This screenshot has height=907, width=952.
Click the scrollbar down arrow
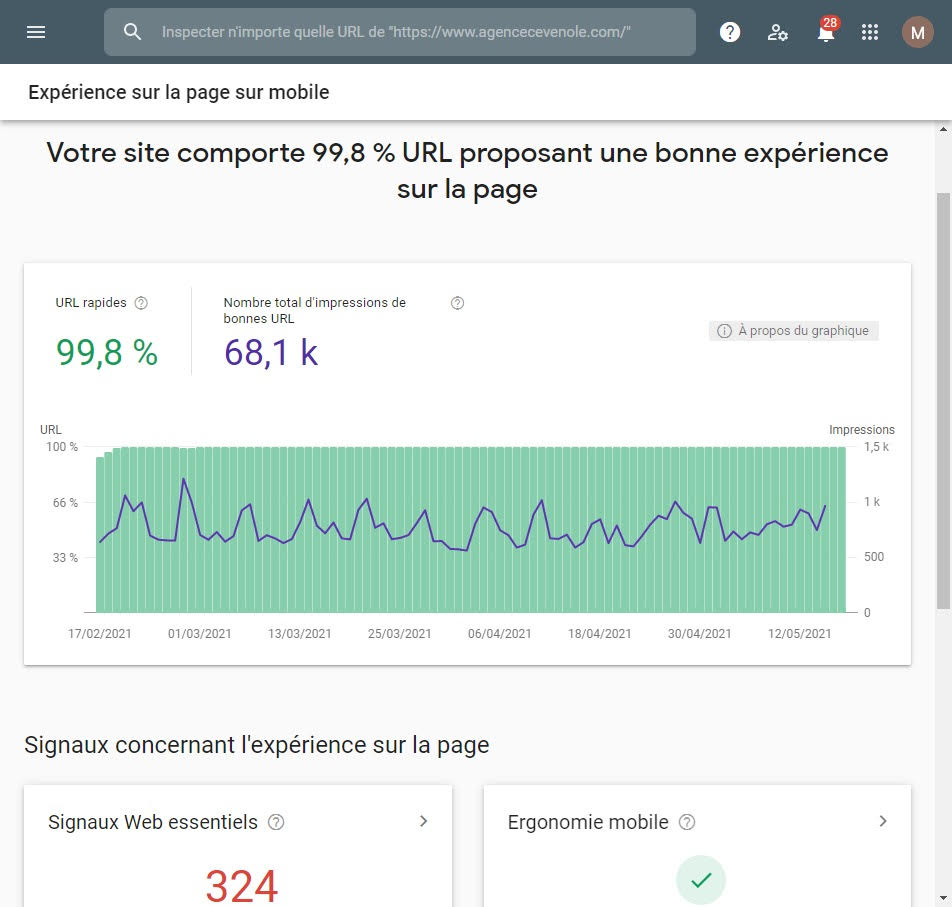[x=943, y=898]
